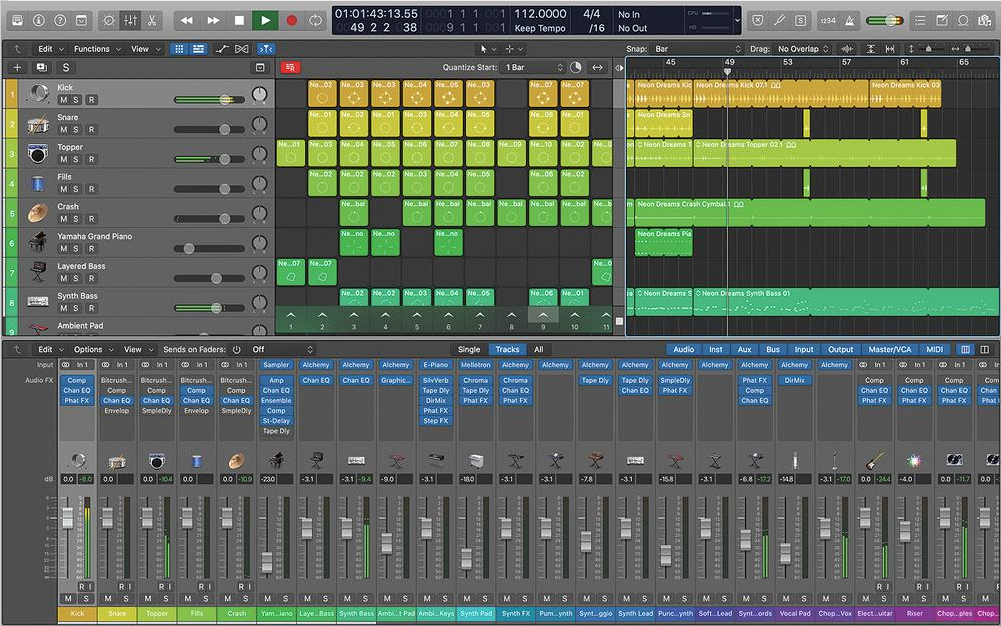Open the Inspector info icon

tap(39, 20)
